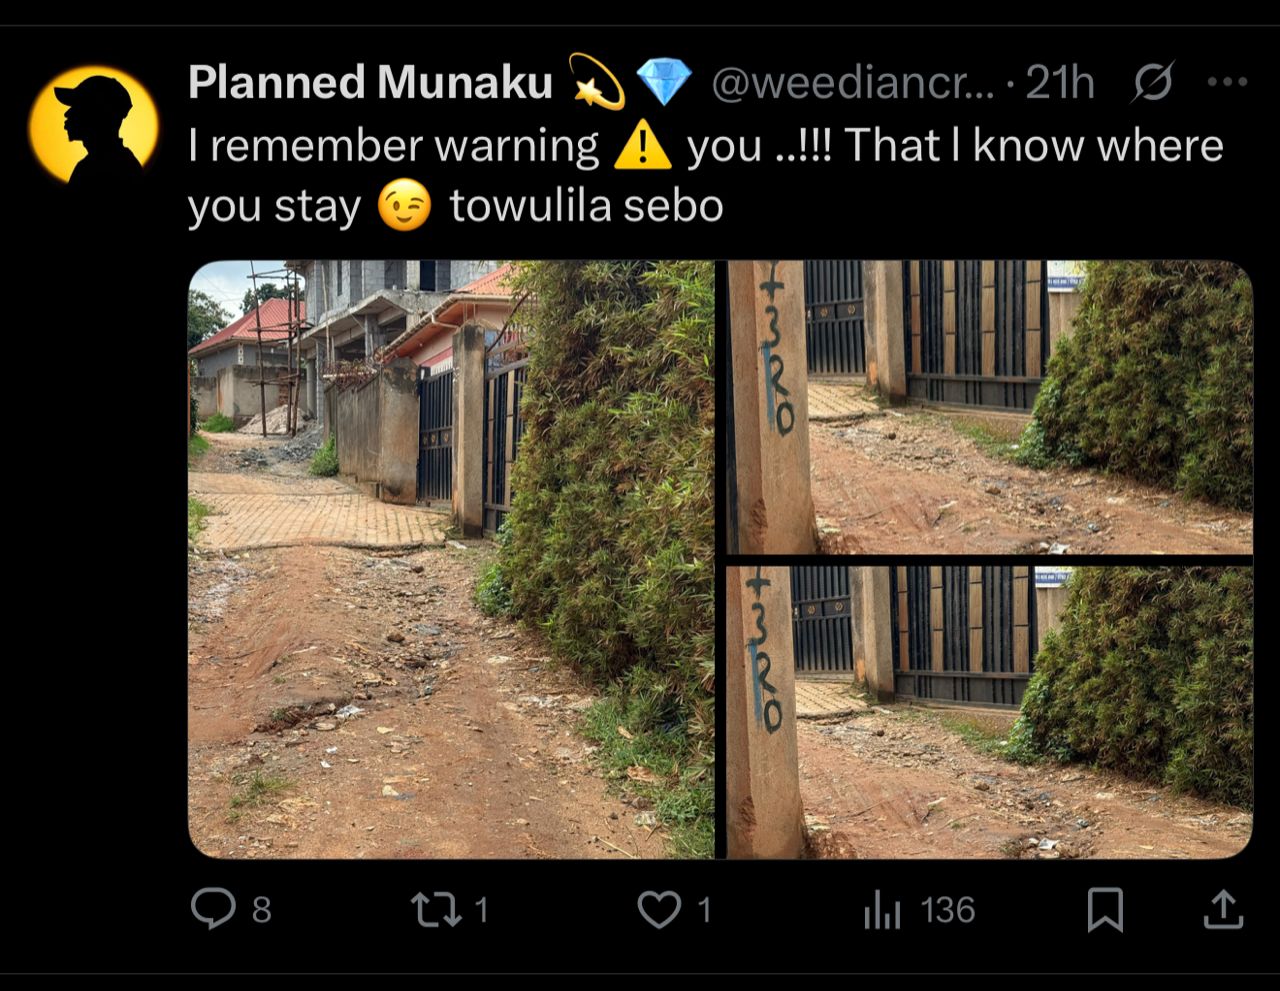Image resolution: width=1280 pixels, height=991 pixels.
Task: Open the large left street photo
Action: pos(451,559)
